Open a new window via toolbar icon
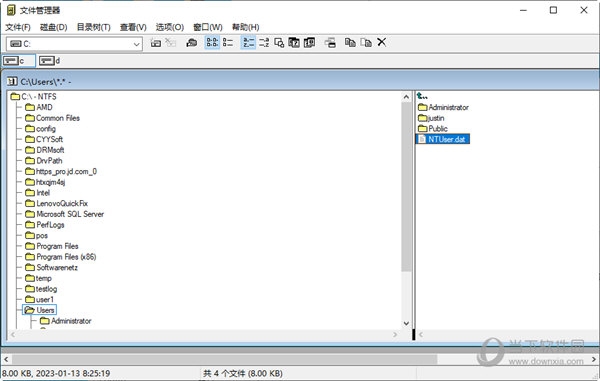This screenshot has height=381, width=600. [x=330, y=42]
